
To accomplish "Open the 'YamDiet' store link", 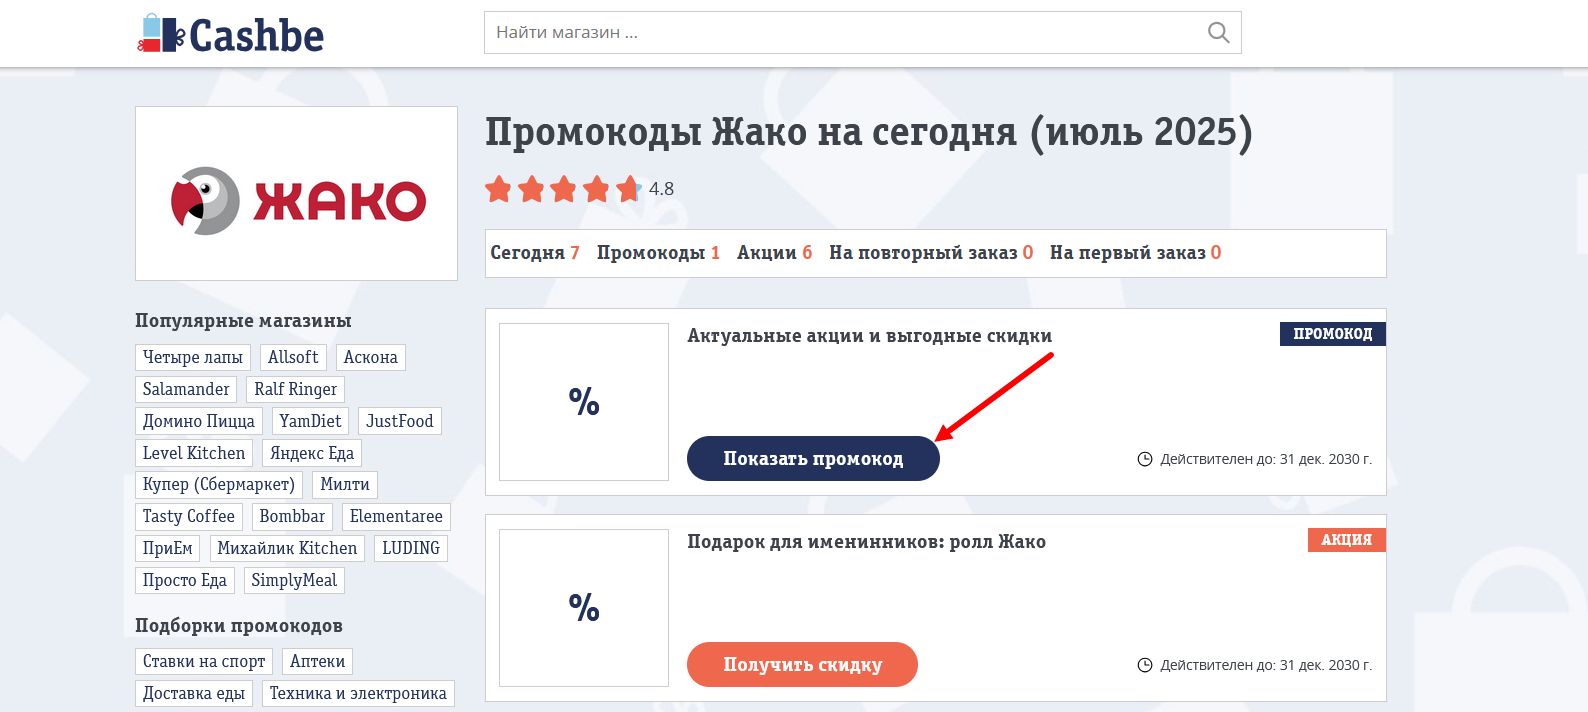I will [310, 421].
